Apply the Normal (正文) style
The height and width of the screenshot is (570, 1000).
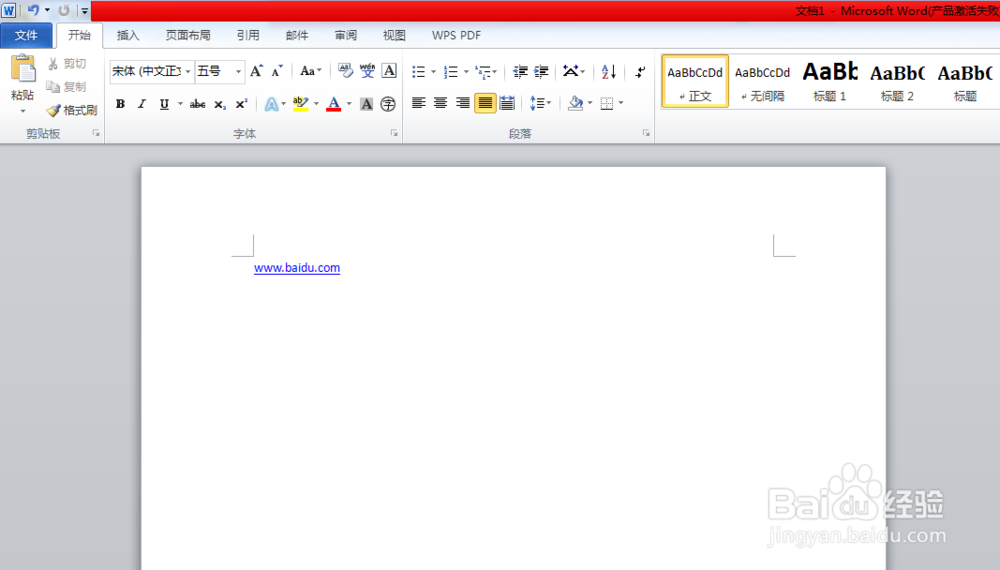coord(695,81)
